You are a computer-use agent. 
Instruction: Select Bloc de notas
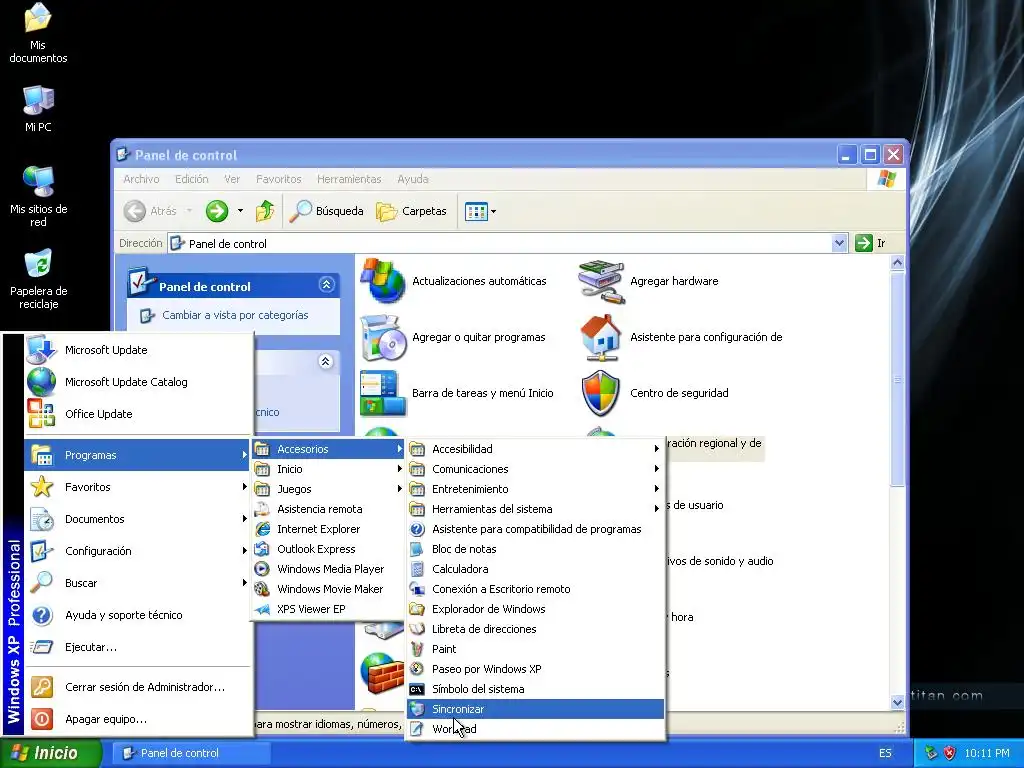[x=536, y=549]
